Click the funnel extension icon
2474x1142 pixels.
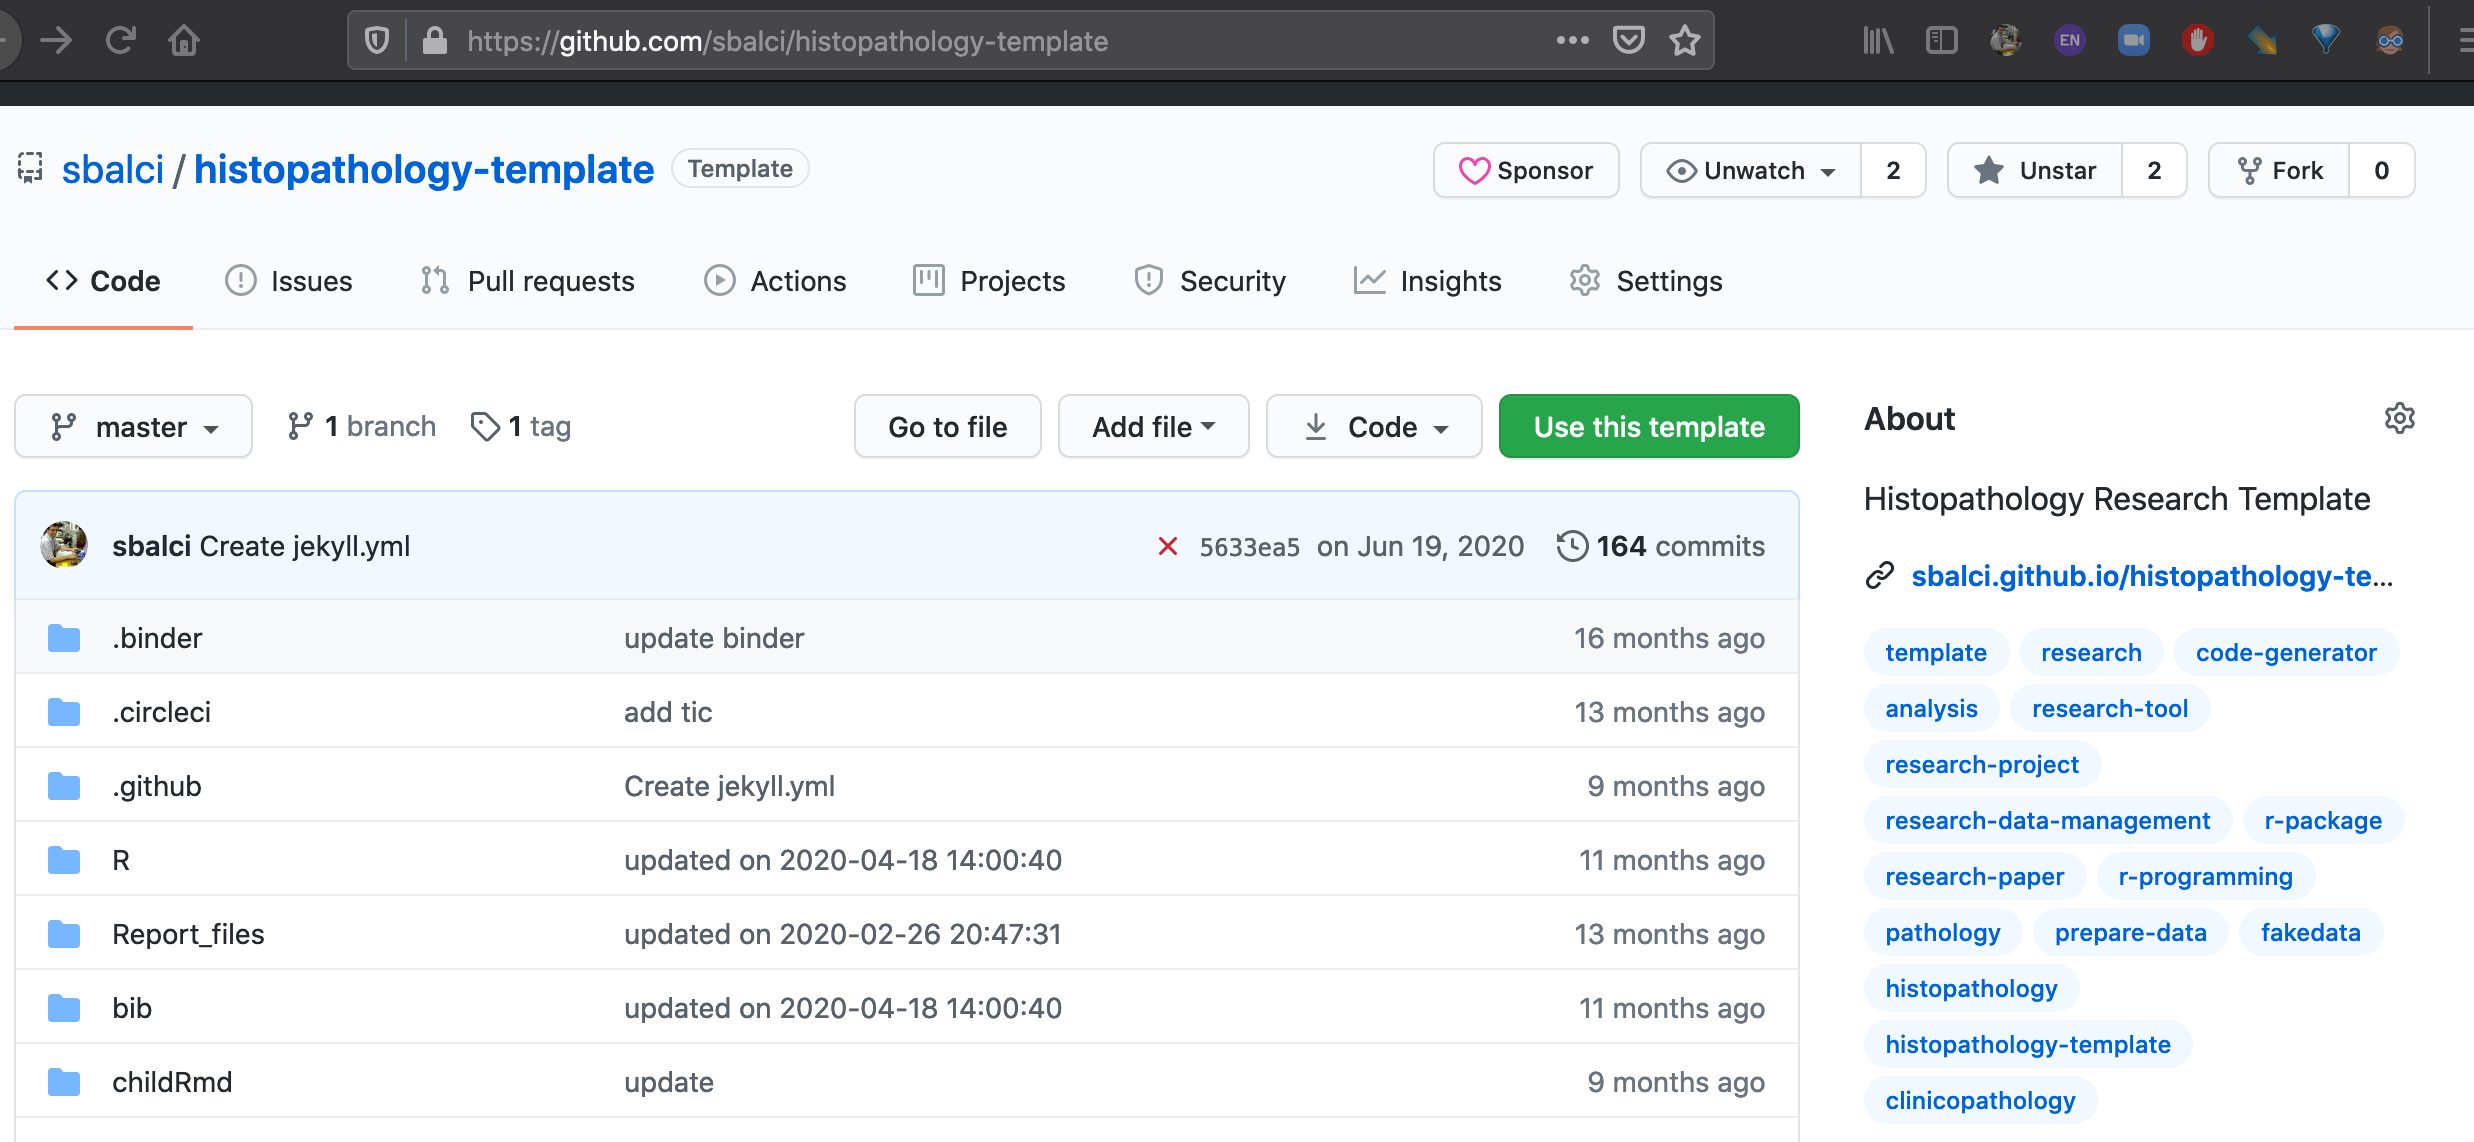click(2326, 41)
